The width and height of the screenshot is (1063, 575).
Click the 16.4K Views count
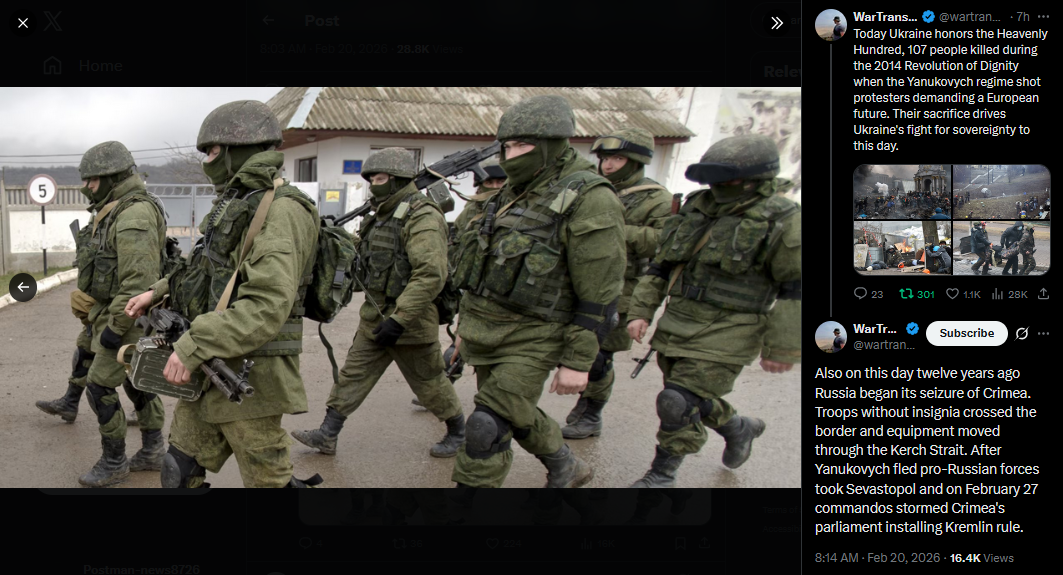click(x=982, y=557)
